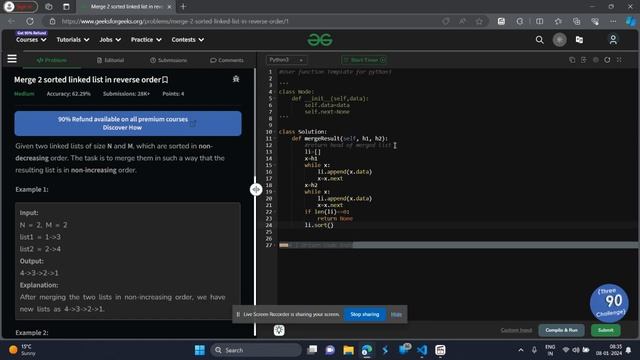Show hidden system tray icons chevron
Screen dimensions: 640x360
click(x=521, y=350)
